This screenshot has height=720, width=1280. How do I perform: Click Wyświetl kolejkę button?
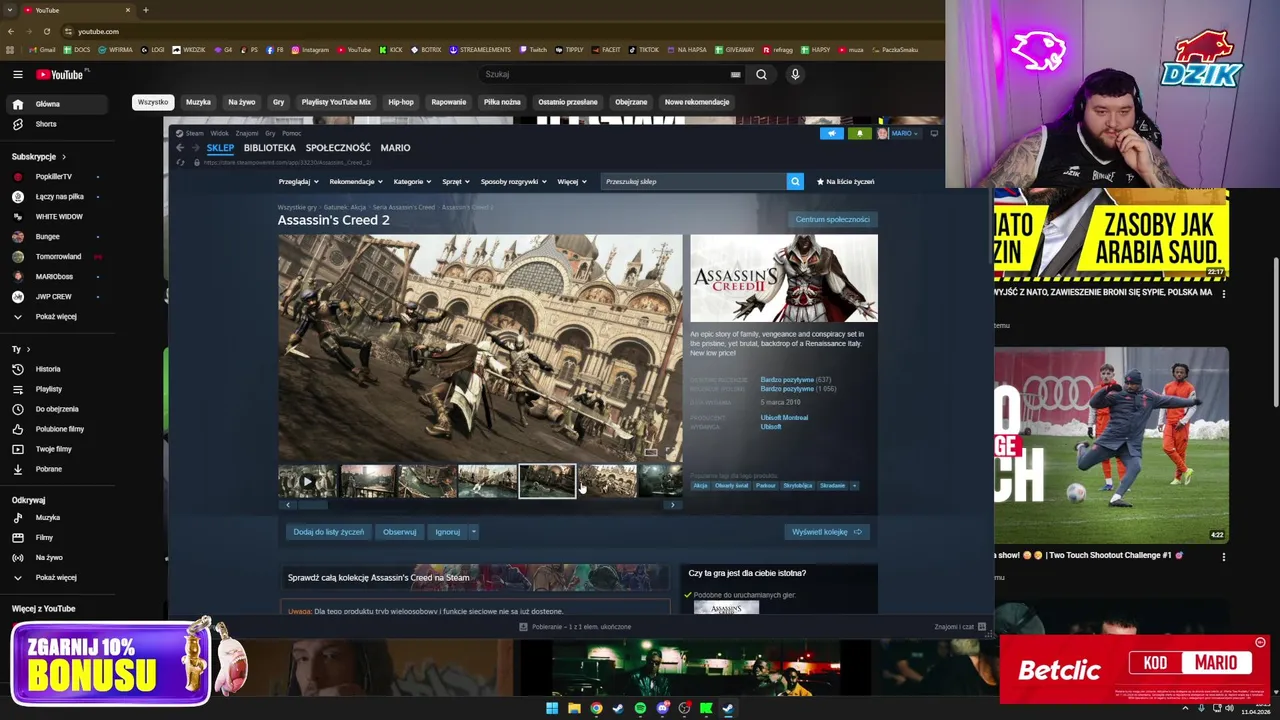tap(827, 532)
